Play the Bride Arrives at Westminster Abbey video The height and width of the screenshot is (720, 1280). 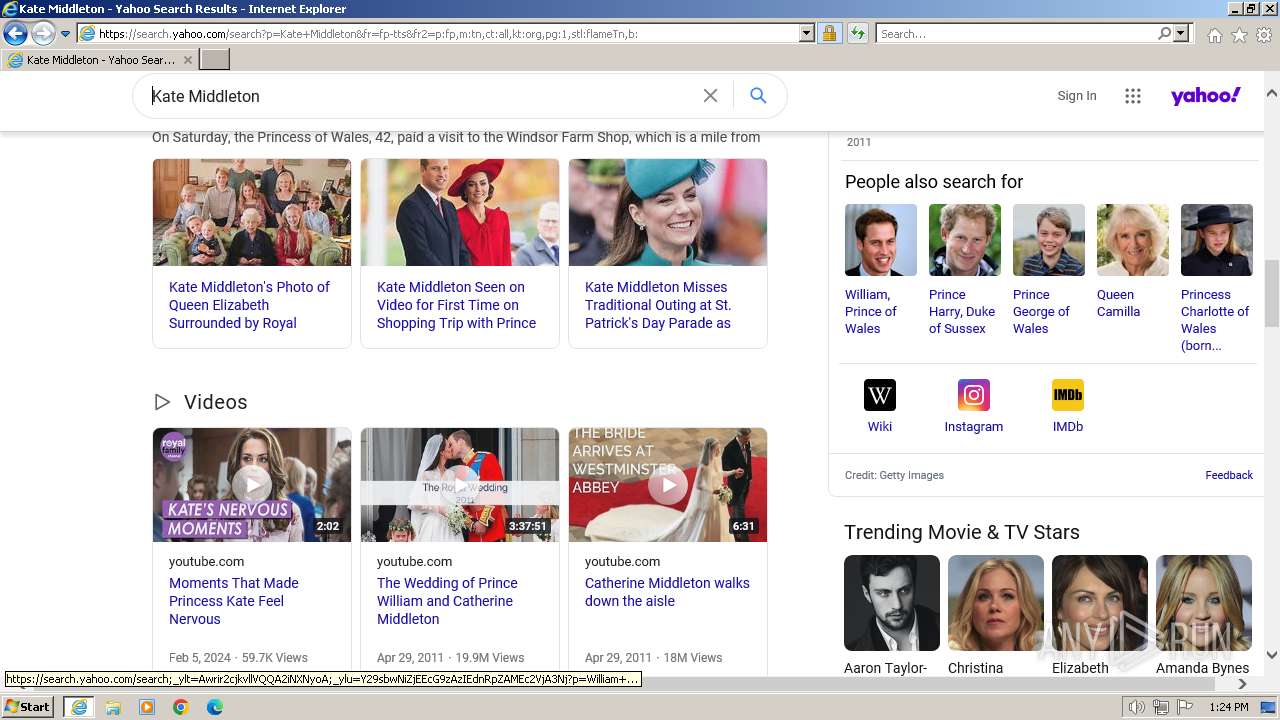pos(668,485)
